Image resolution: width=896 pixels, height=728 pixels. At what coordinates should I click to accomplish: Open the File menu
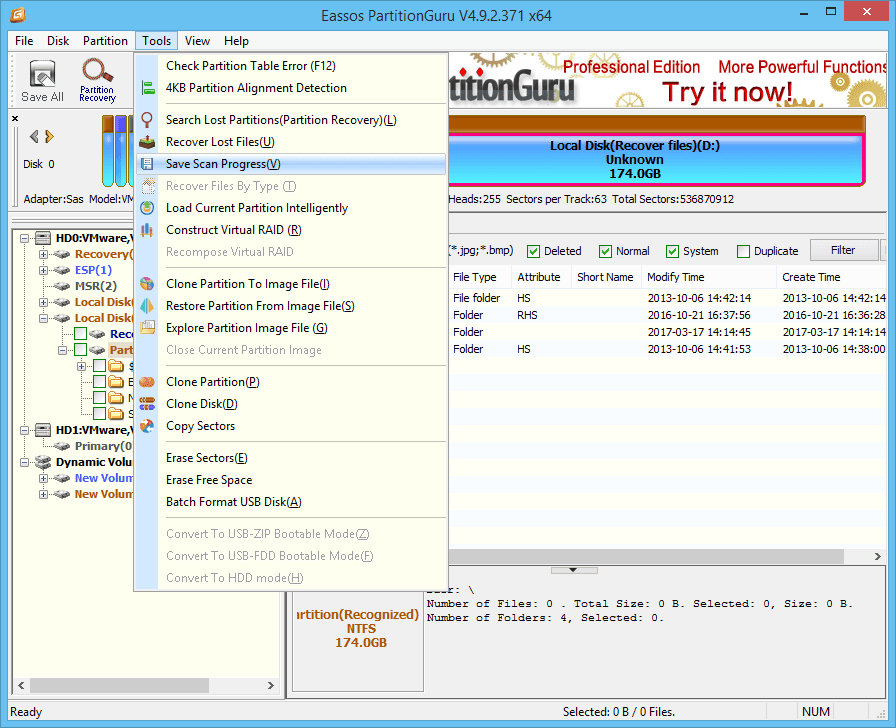tap(24, 41)
